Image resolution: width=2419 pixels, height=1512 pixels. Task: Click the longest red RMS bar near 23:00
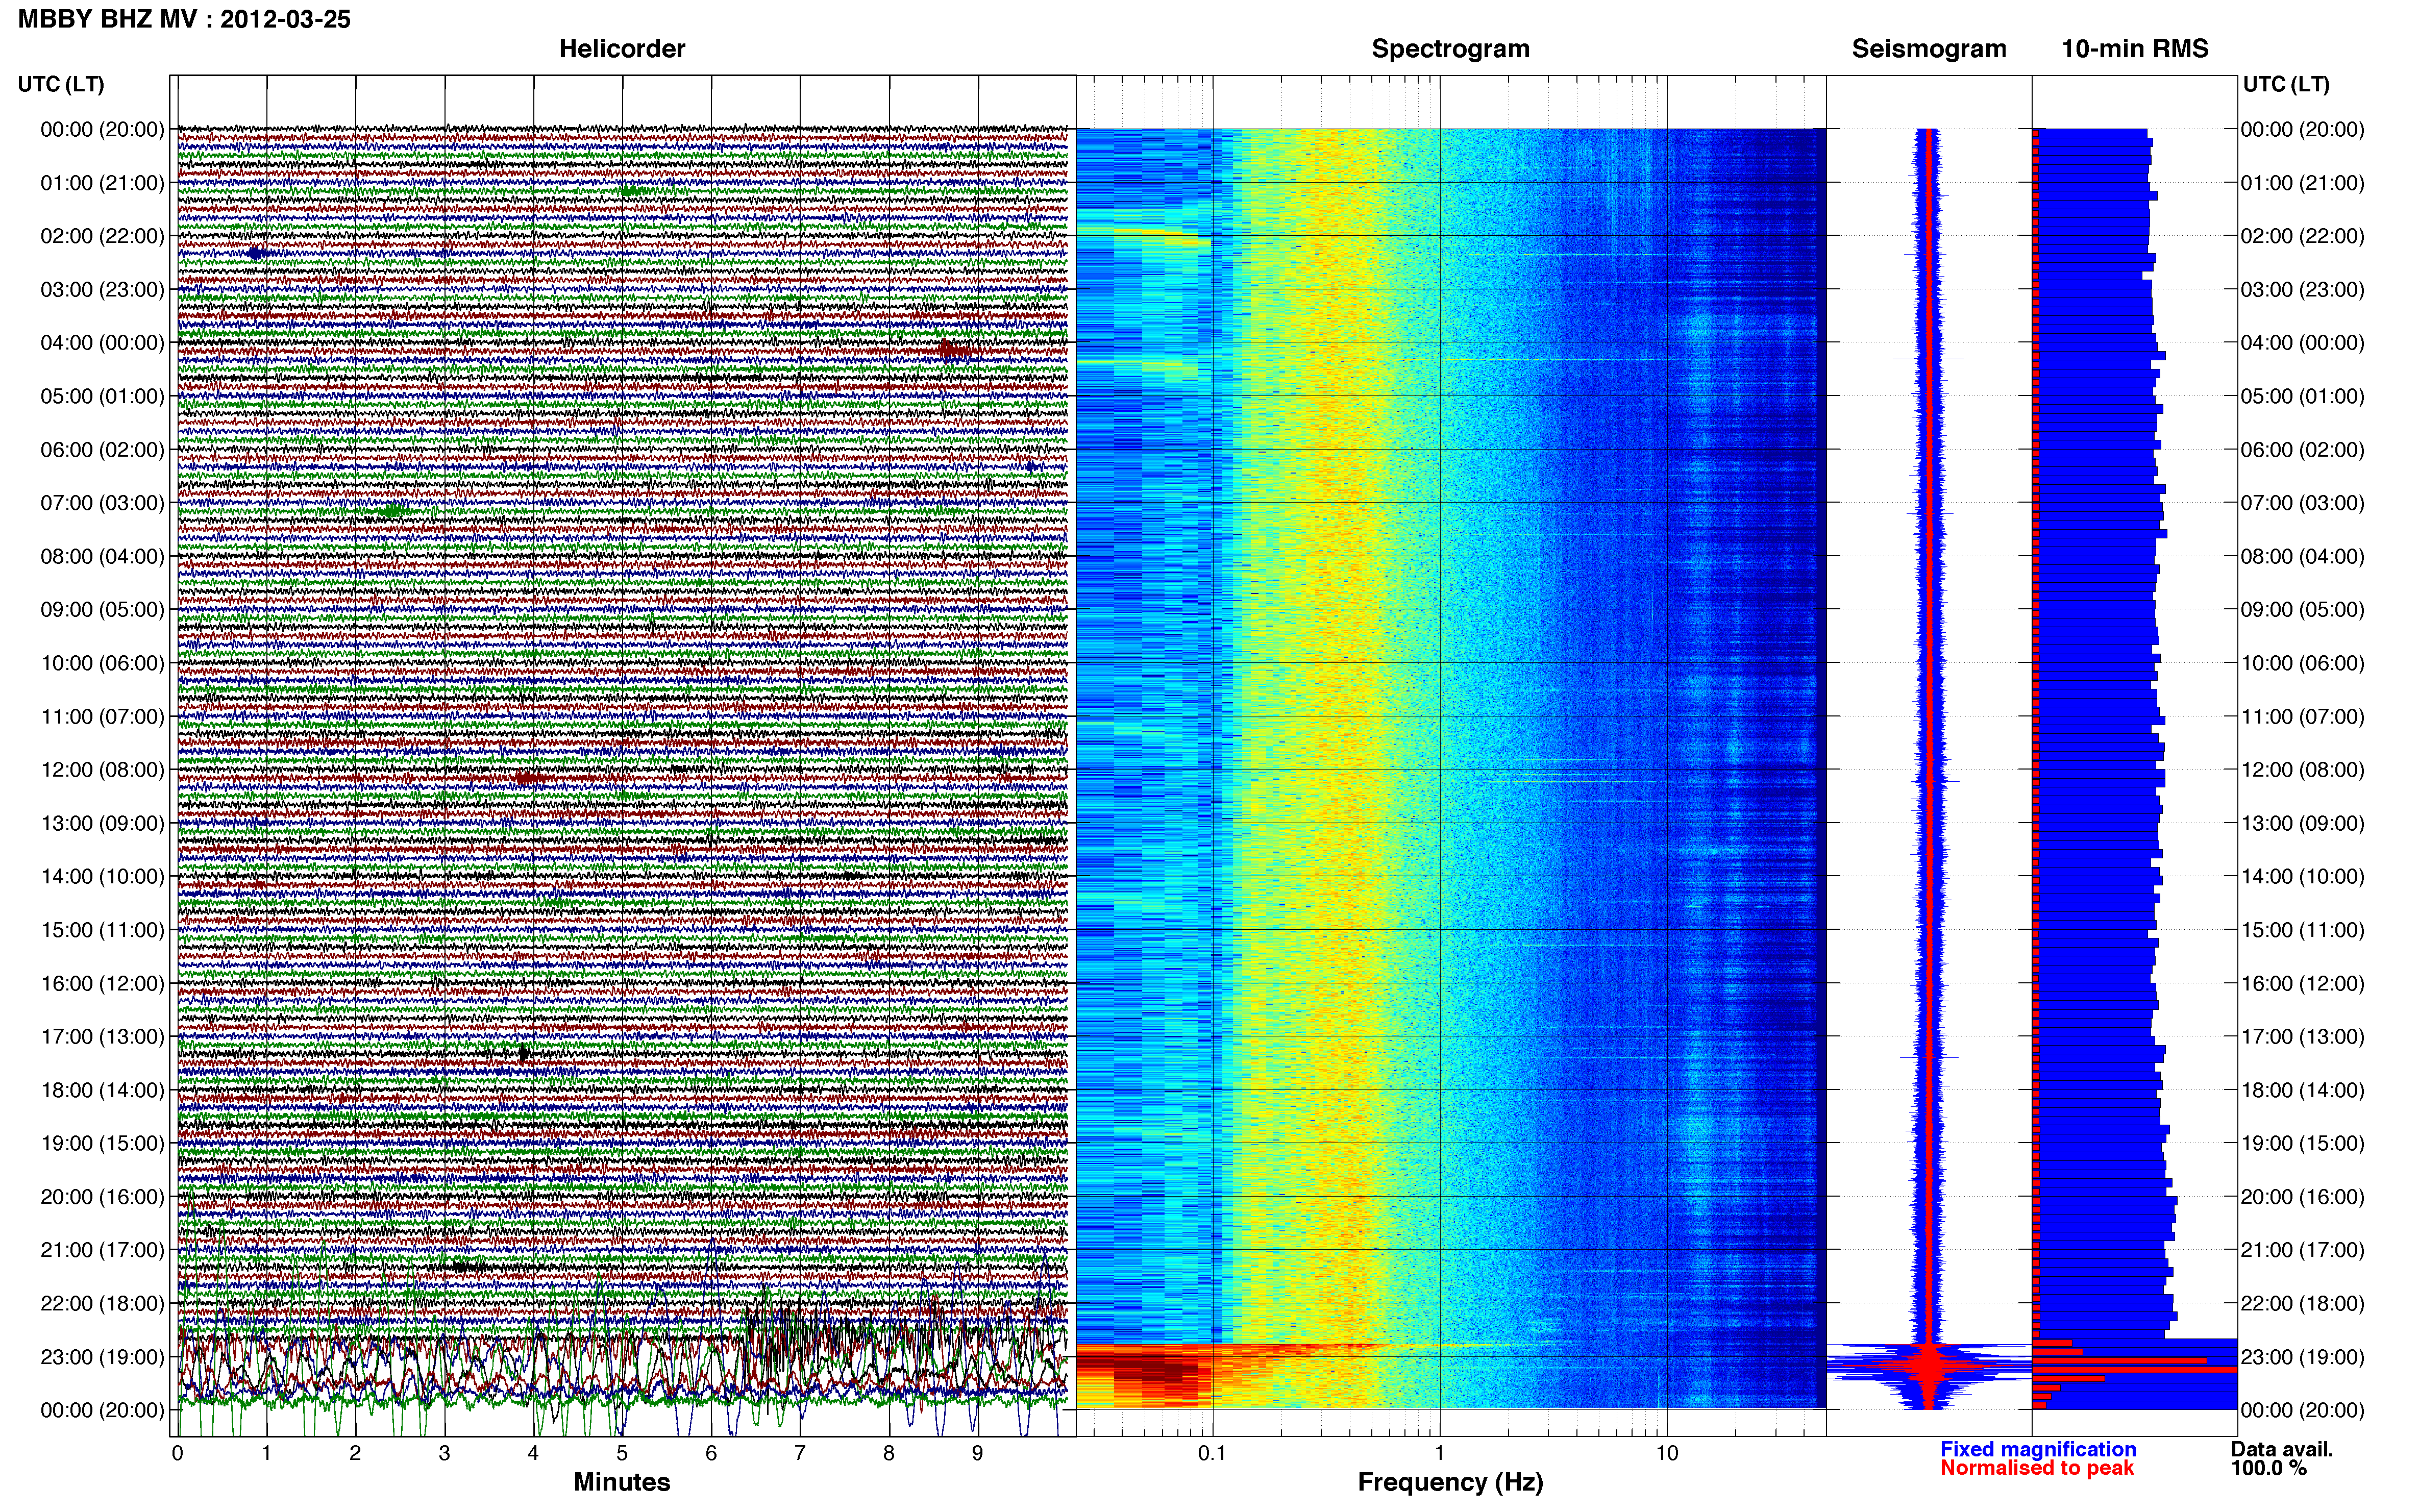[2135, 1369]
